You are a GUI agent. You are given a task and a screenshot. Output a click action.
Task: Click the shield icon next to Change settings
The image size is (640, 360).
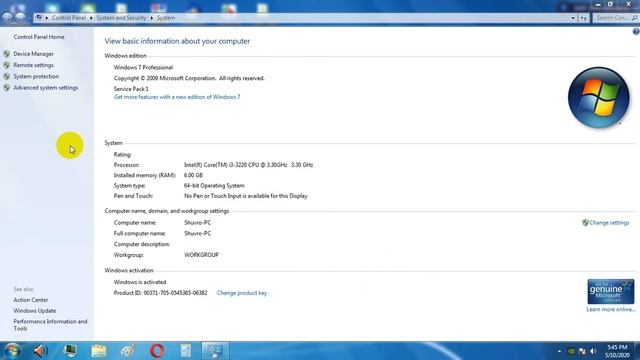(x=585, y=222)
